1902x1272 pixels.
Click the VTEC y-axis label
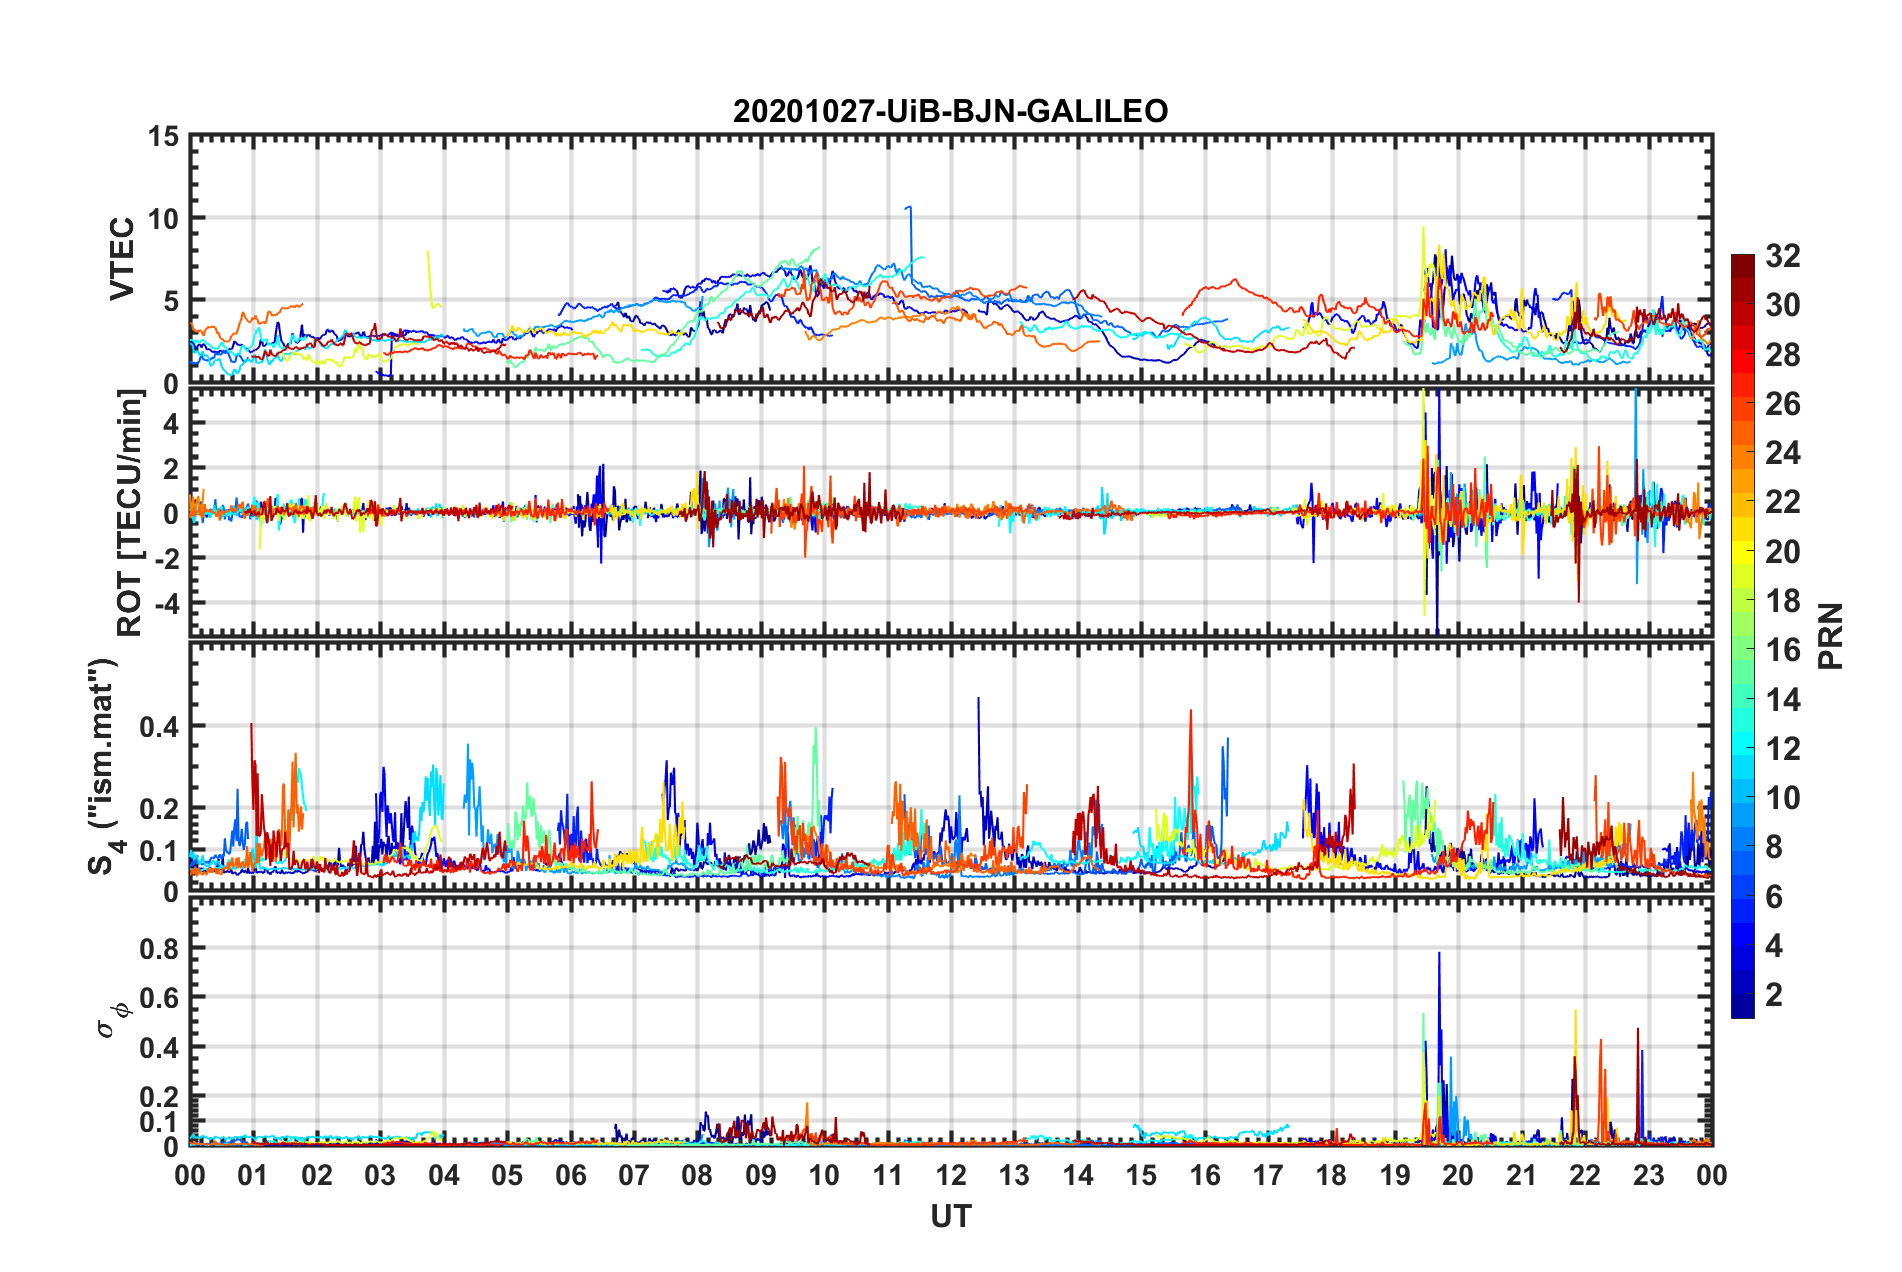122,258
